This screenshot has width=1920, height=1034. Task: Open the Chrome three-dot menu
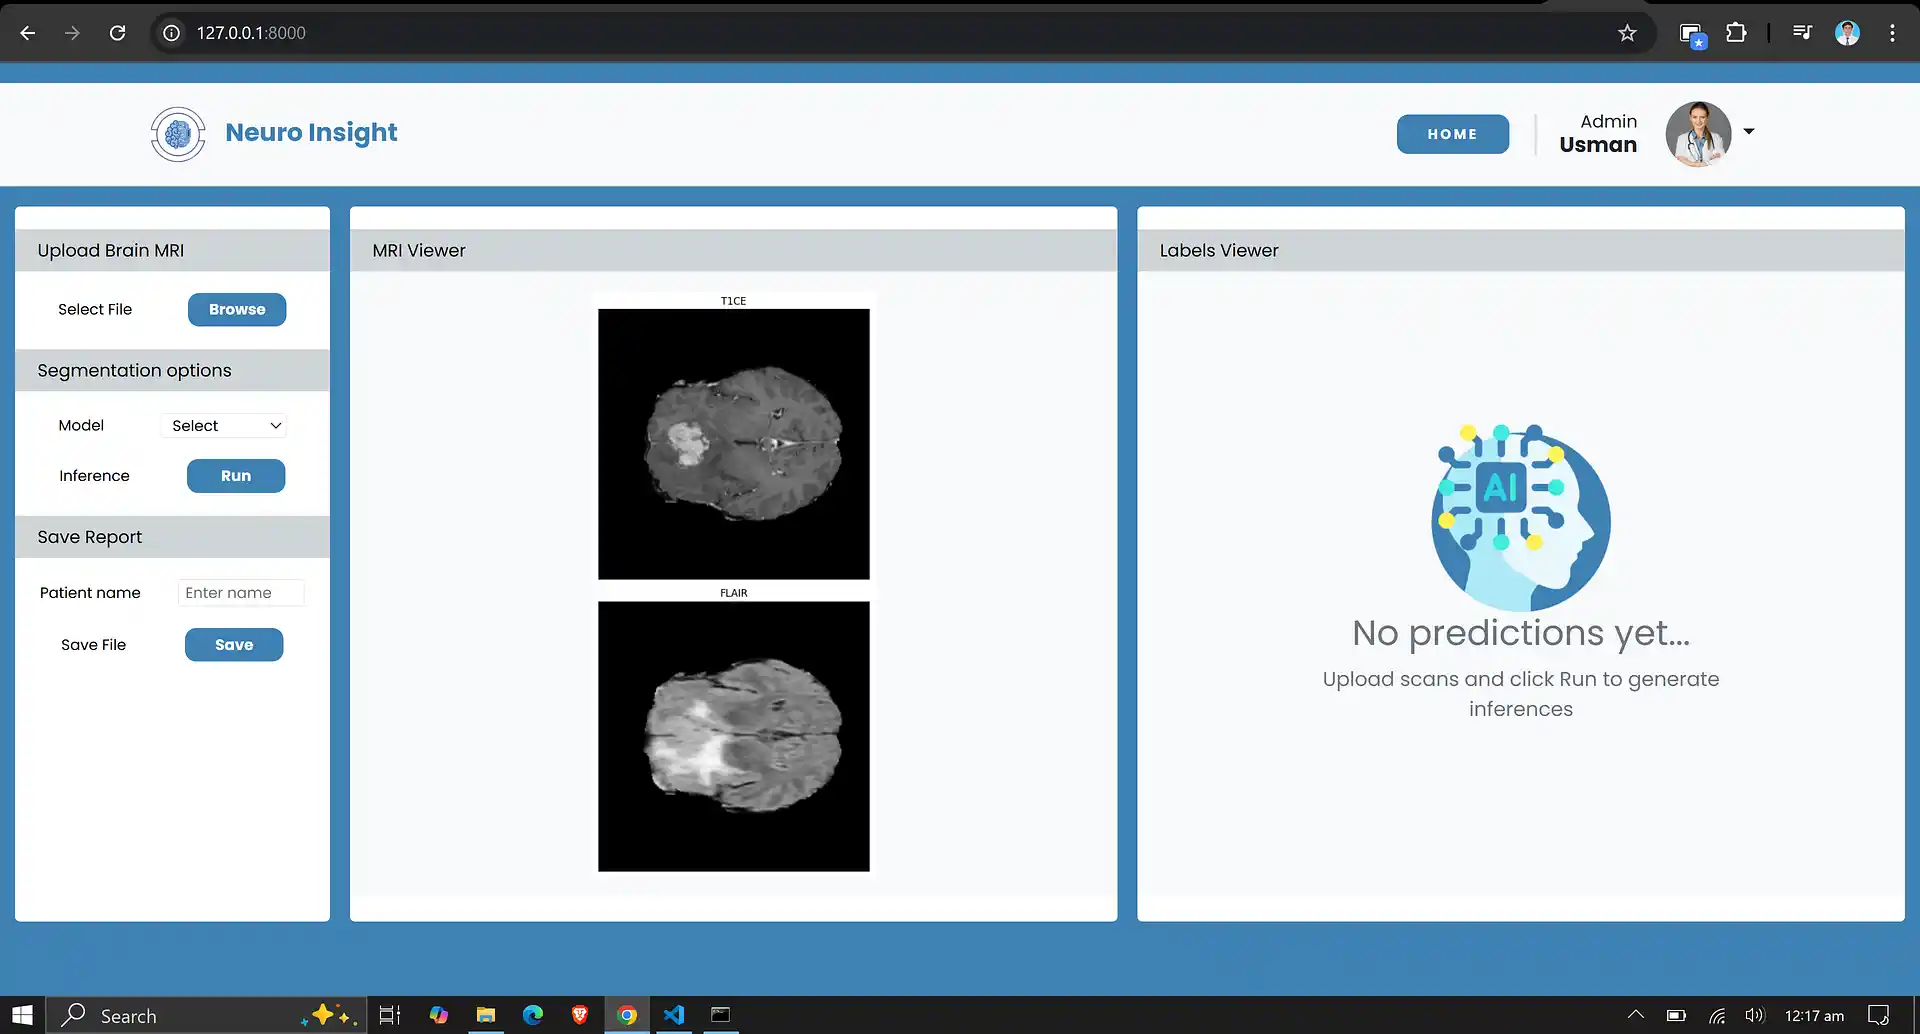[1892, 32]
